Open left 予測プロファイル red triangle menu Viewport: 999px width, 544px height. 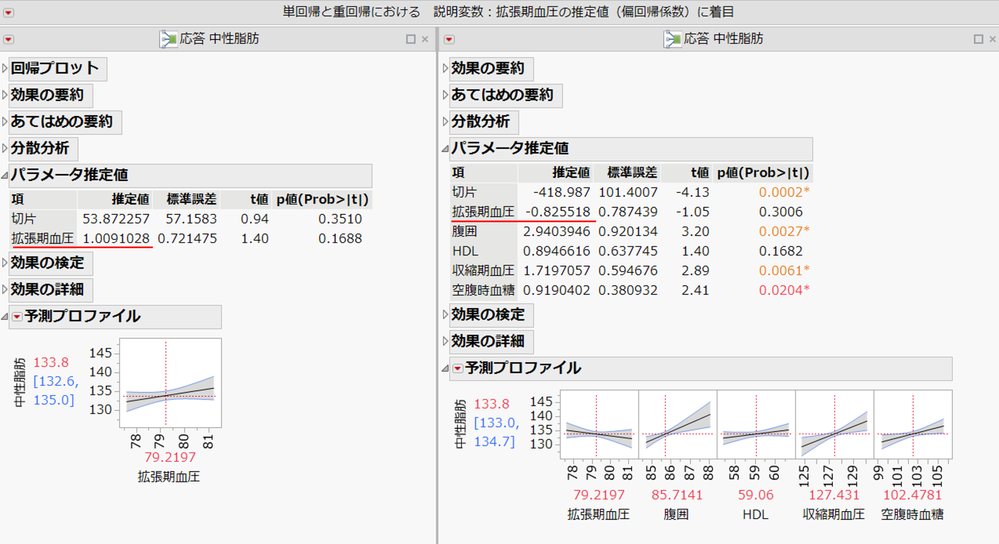[x=17, y=317]
